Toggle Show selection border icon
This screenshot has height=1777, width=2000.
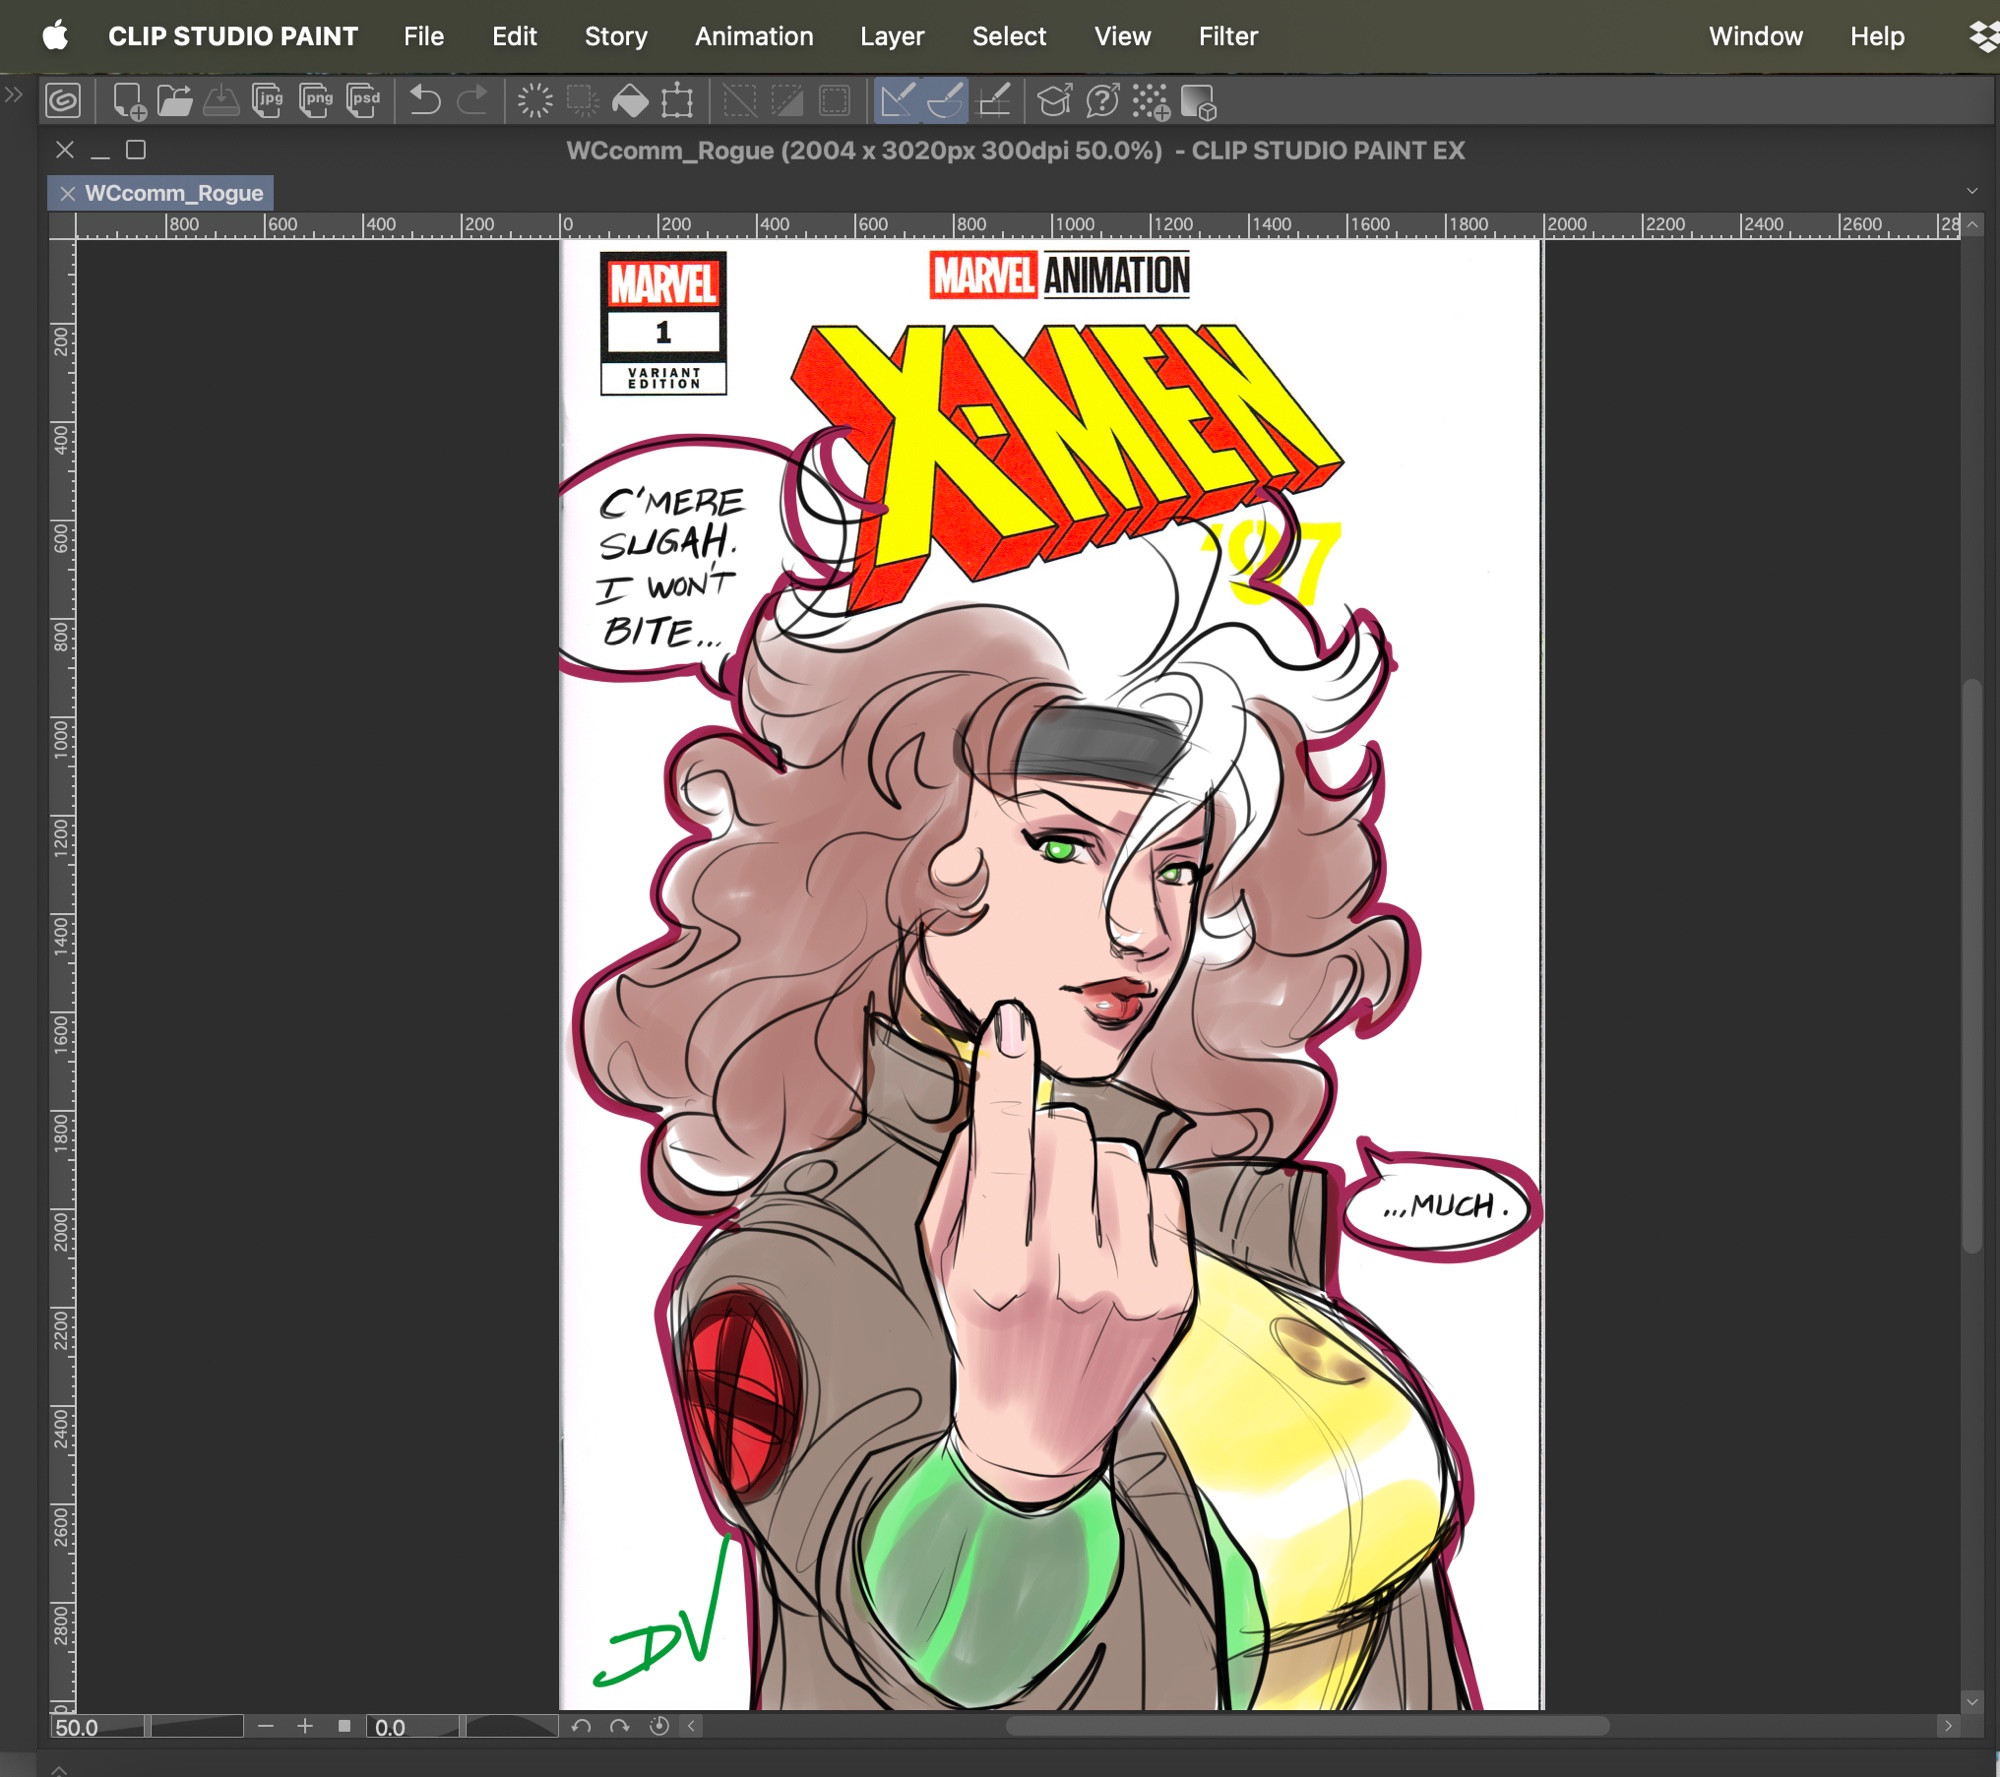click(834, 101)
